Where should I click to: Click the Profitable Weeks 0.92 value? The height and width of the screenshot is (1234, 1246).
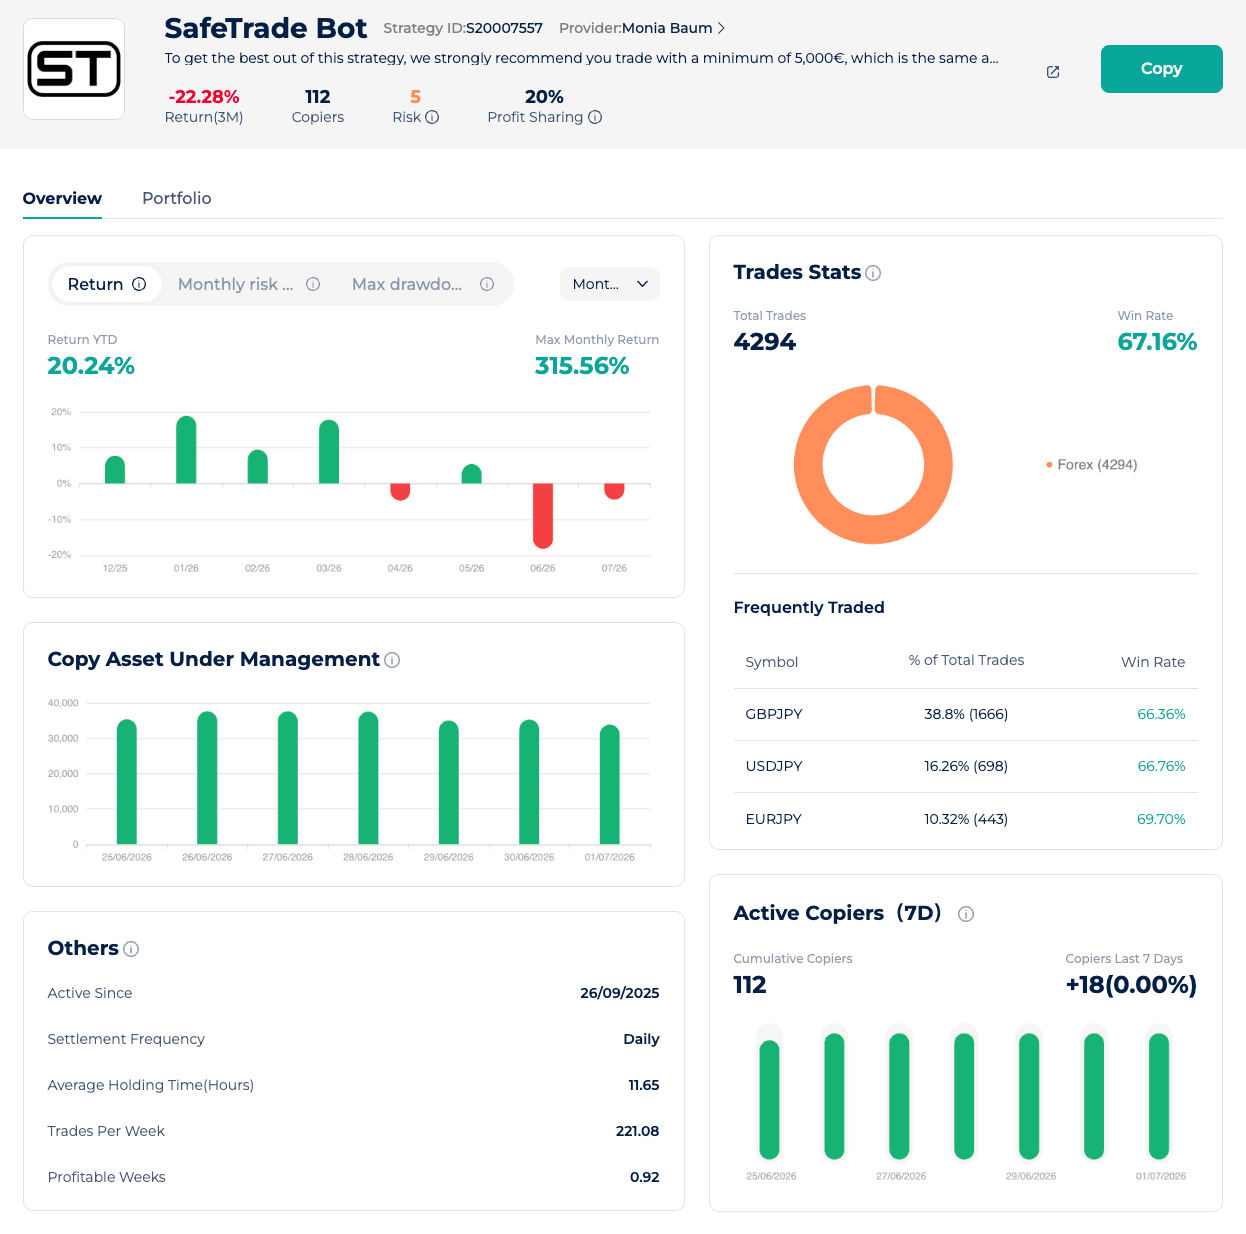coord(645,1177)
